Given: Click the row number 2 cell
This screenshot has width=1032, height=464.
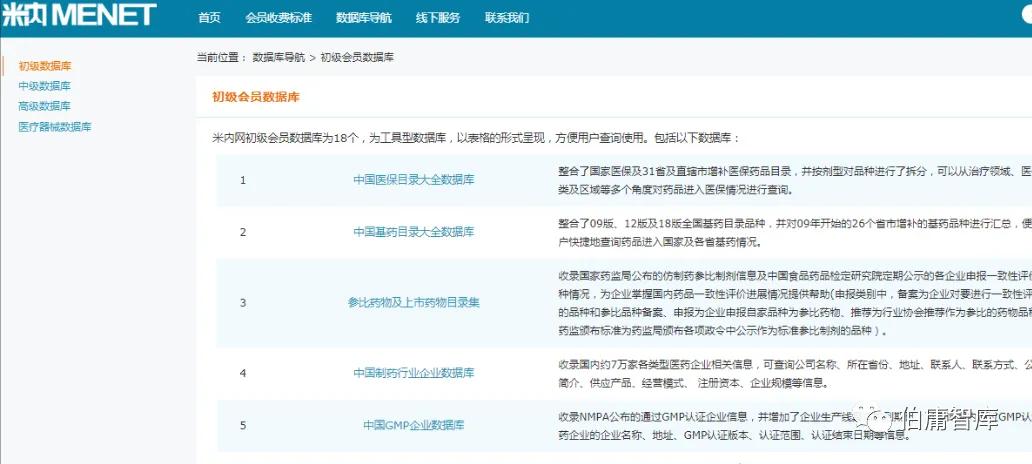Looking at the screenshot, I should [x=243, y=232].
